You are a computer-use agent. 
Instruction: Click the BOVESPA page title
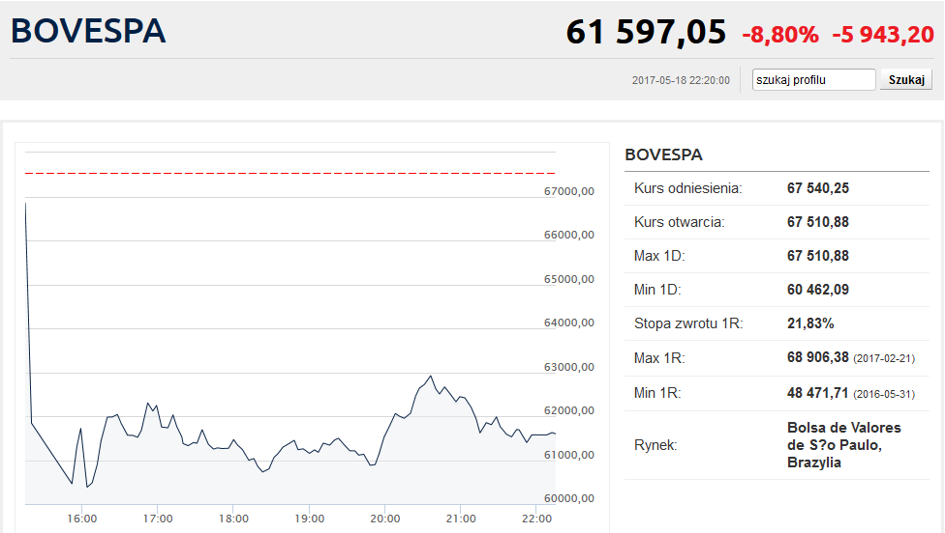coord(88,31)
